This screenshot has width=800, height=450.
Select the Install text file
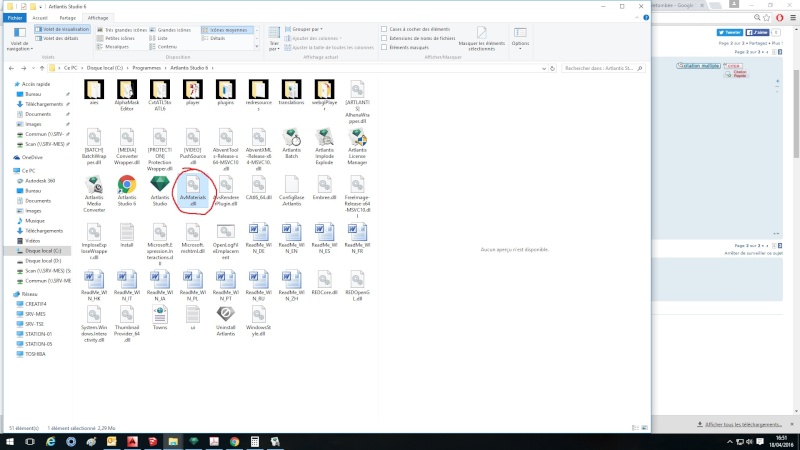click(x=127, y=235)
